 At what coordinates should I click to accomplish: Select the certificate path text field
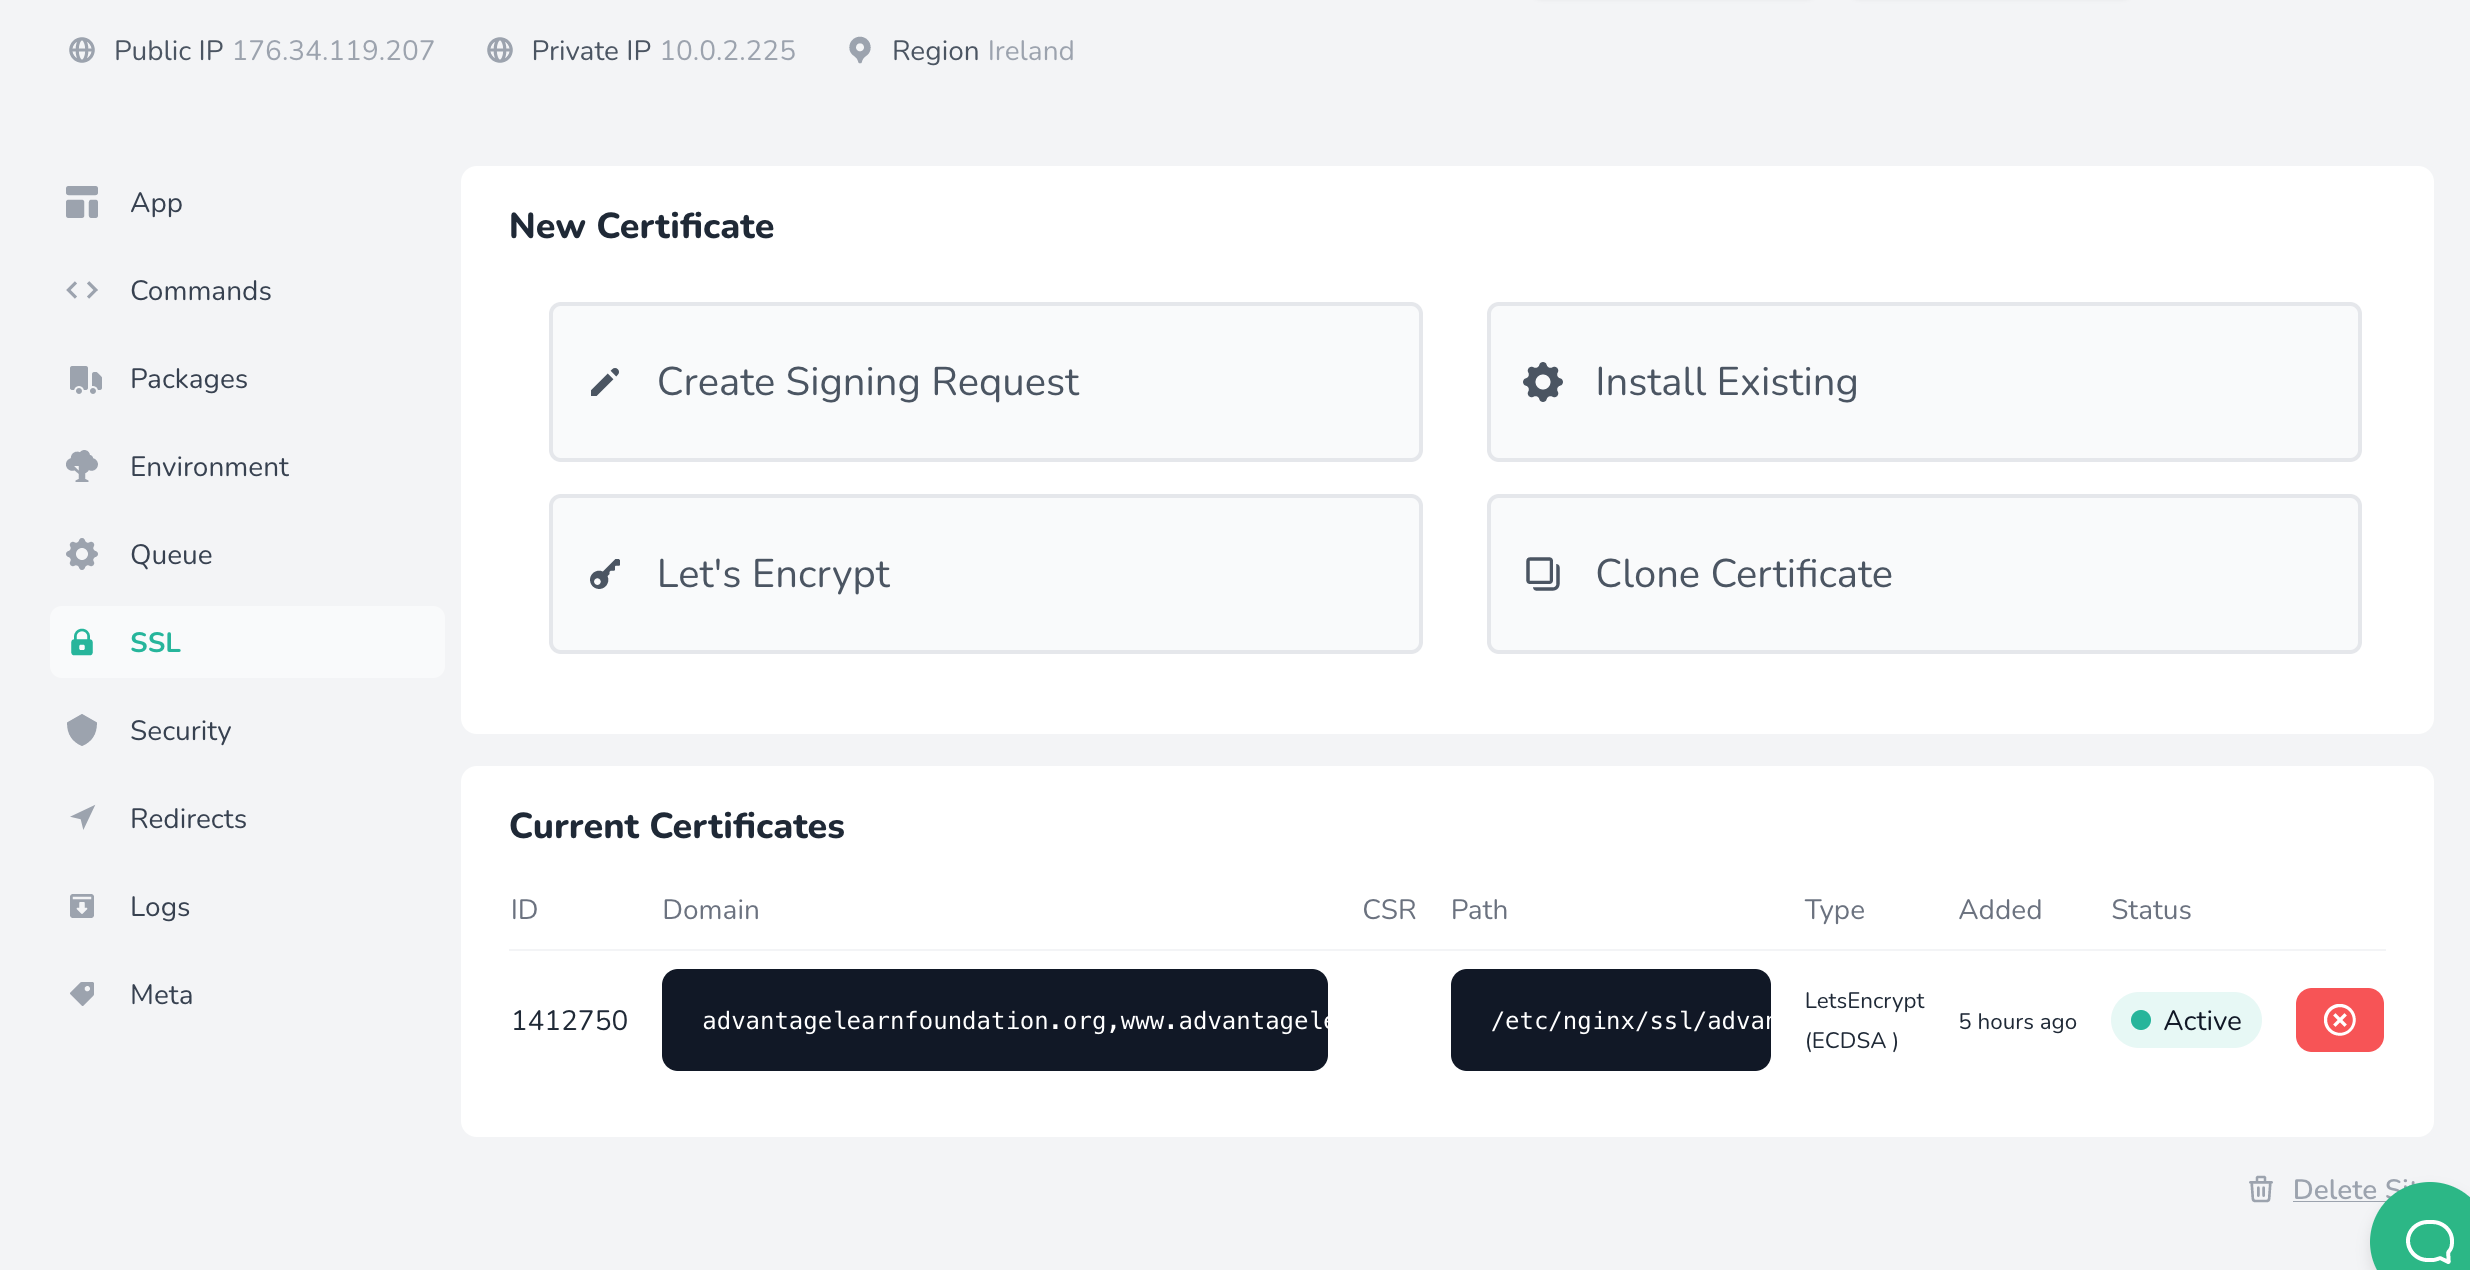pyautogui.click(x=1610, y=1019)
